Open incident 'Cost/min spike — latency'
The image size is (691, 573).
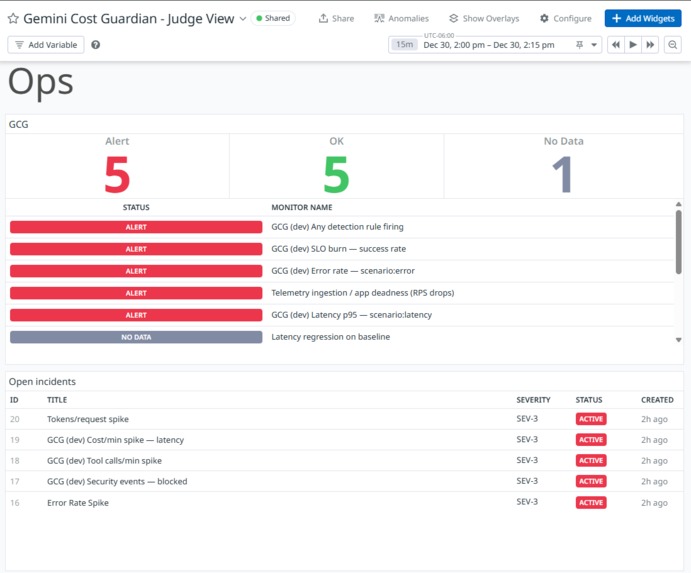coord(115,440)
